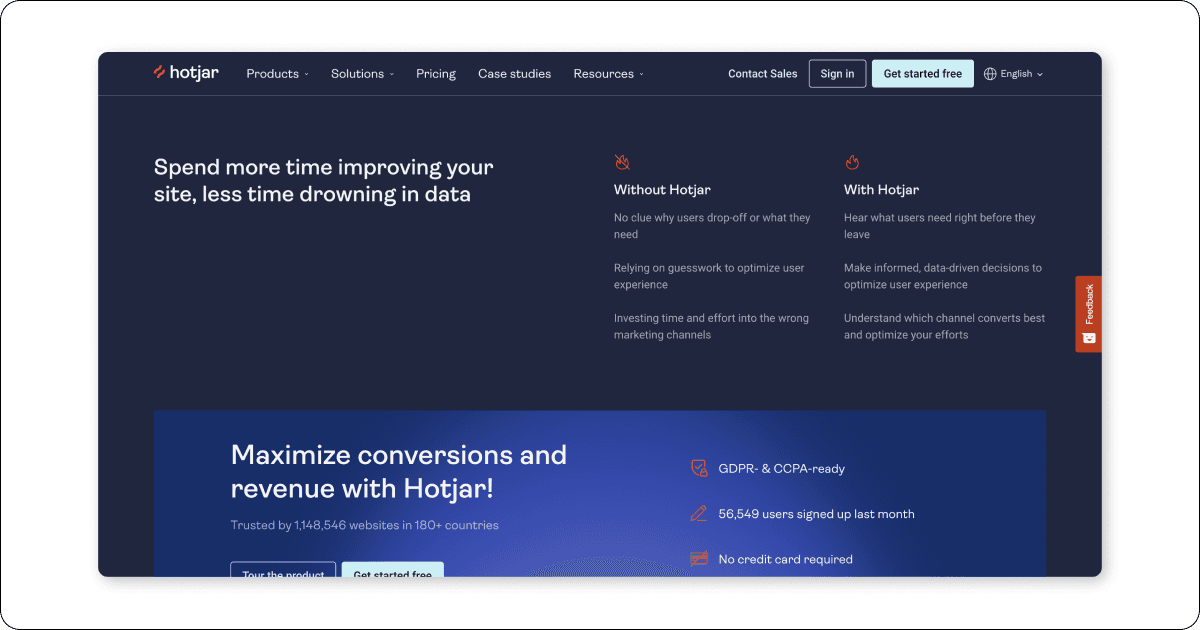This screenshot has height=630, width=1200.
Task: Click the crossed-out flame icon above Without Hotjar
Action: click(x=622, y=162)
